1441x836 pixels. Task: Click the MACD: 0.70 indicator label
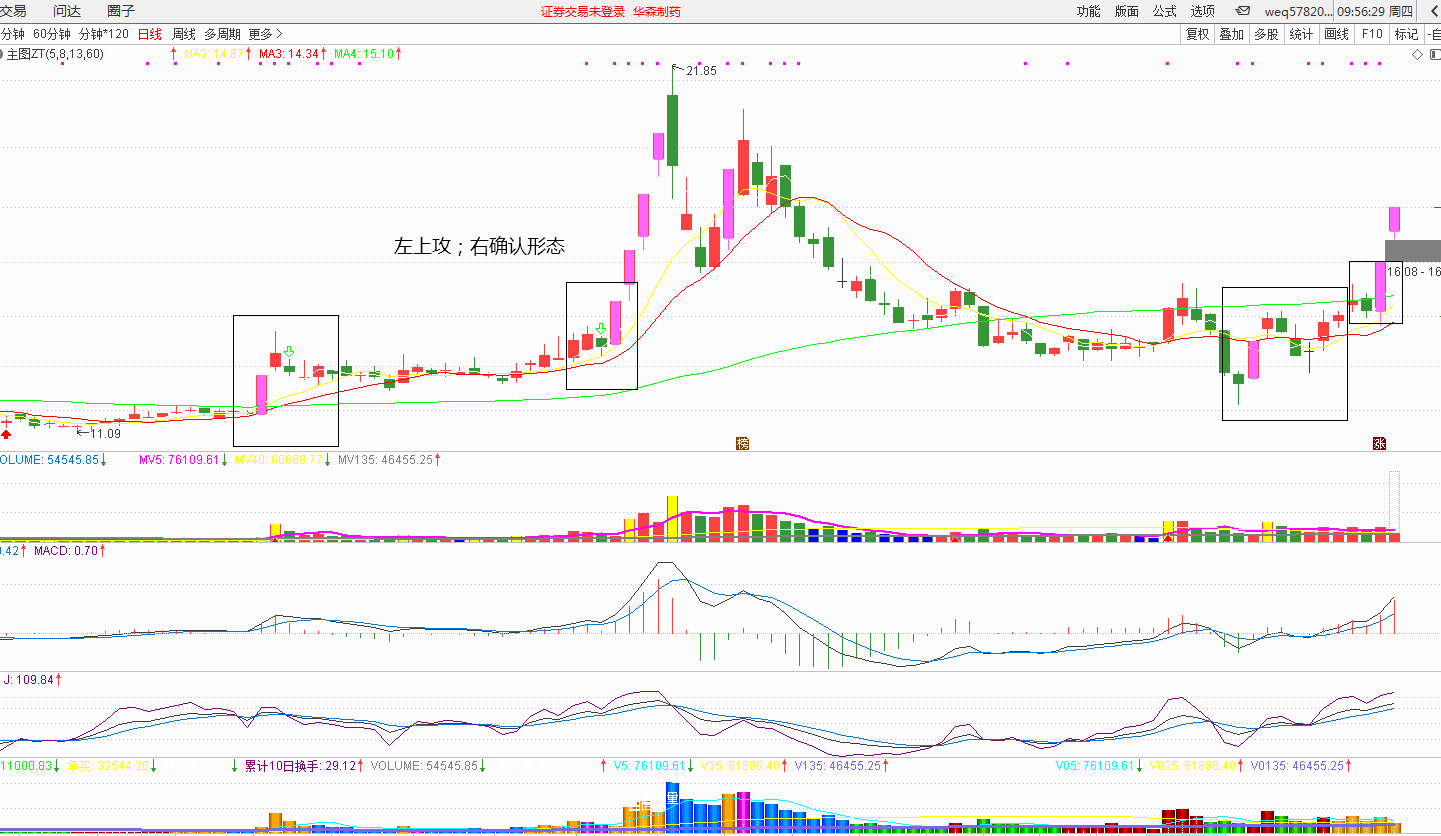[65, 550]
